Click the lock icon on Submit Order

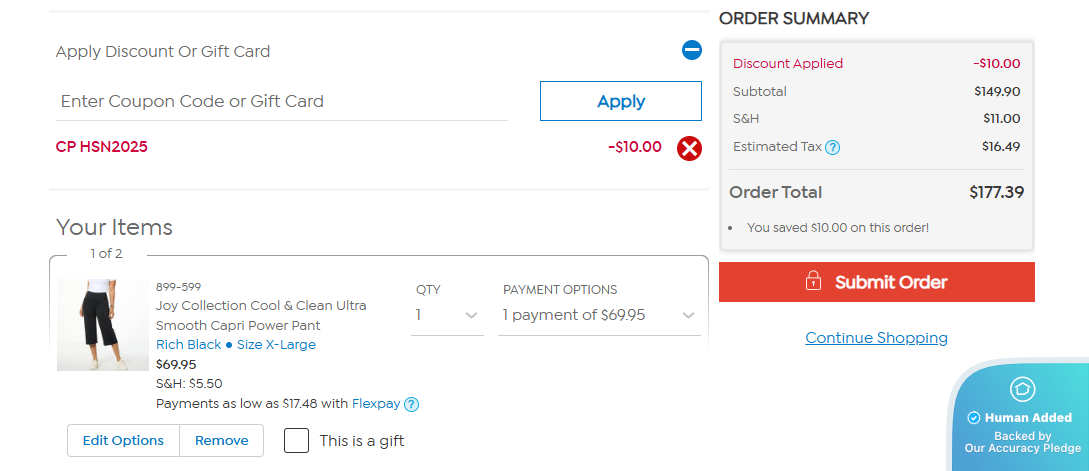click(x=813, y=281)
